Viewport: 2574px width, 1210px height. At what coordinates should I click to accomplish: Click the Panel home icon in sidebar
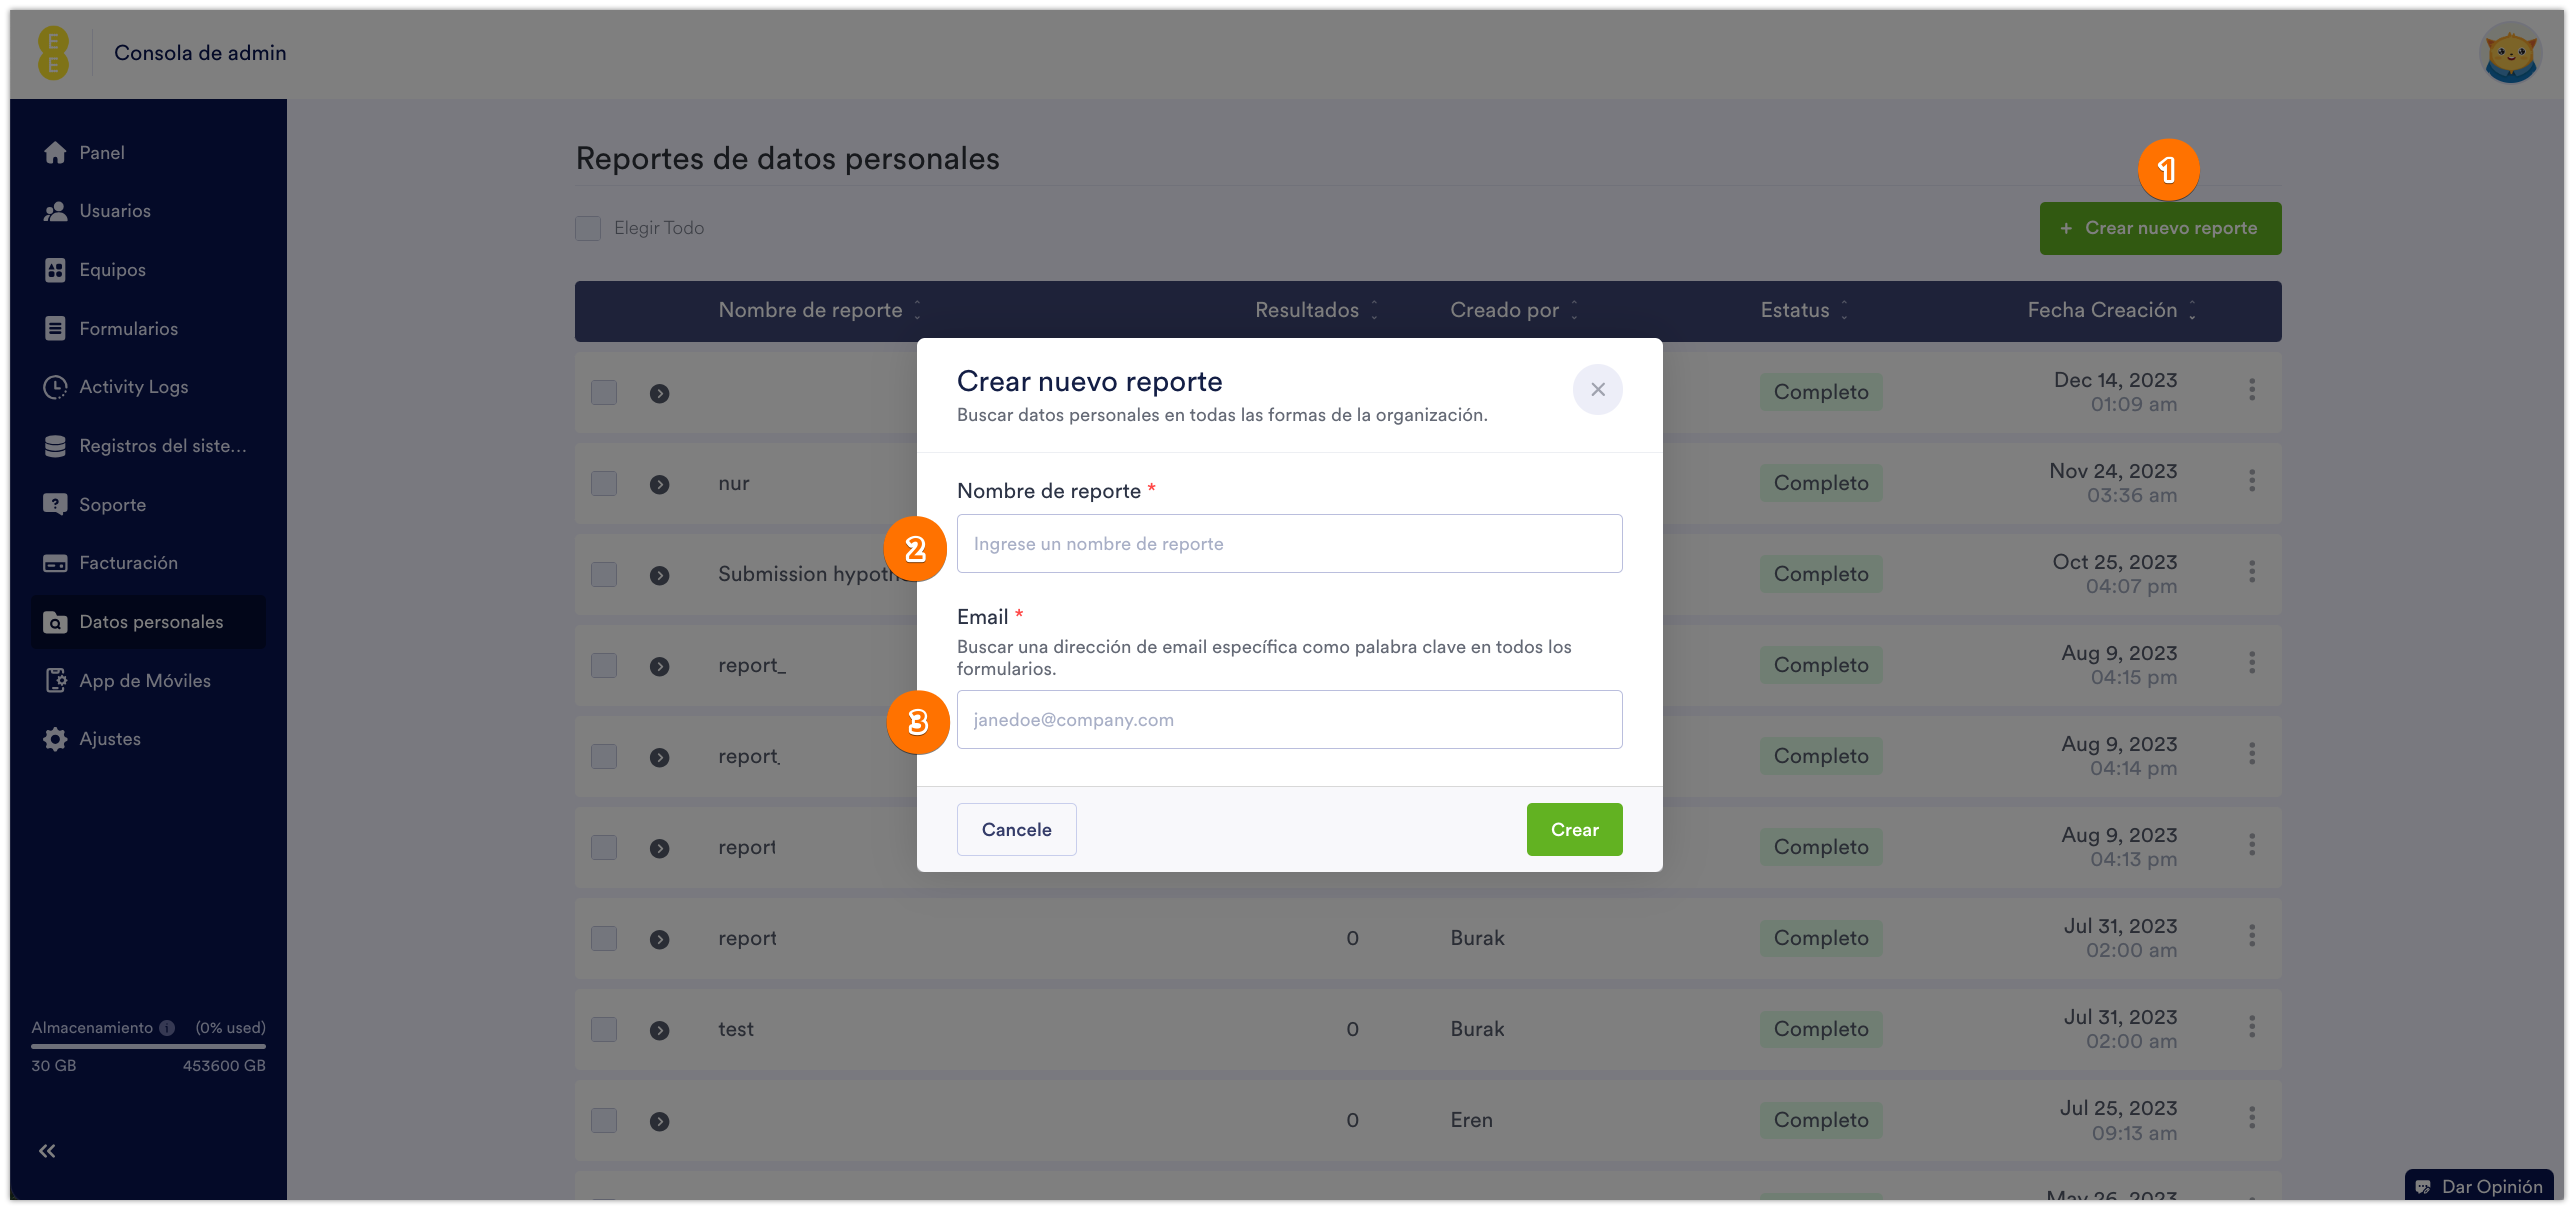(x=56, y=153)
